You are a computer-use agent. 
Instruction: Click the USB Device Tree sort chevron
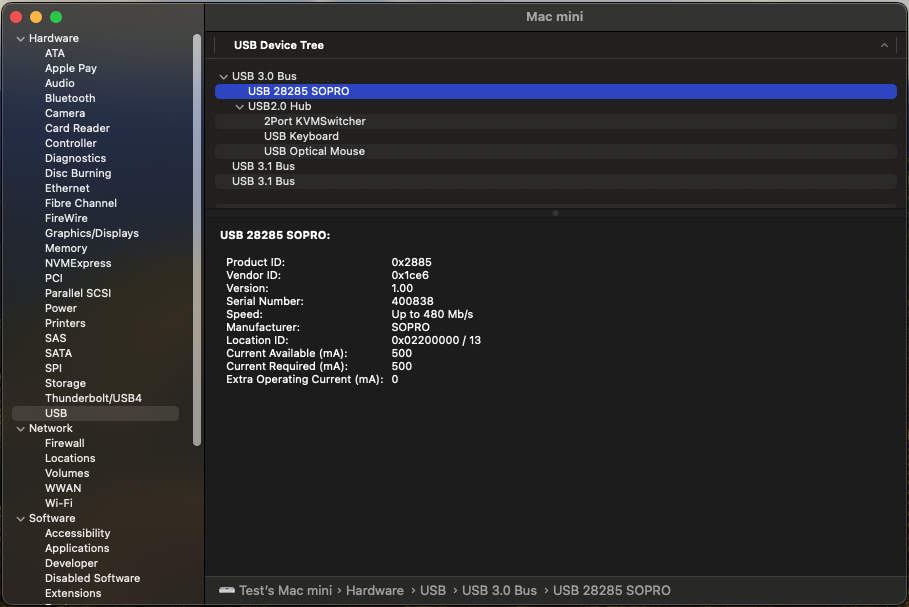[x=884, y=46]
